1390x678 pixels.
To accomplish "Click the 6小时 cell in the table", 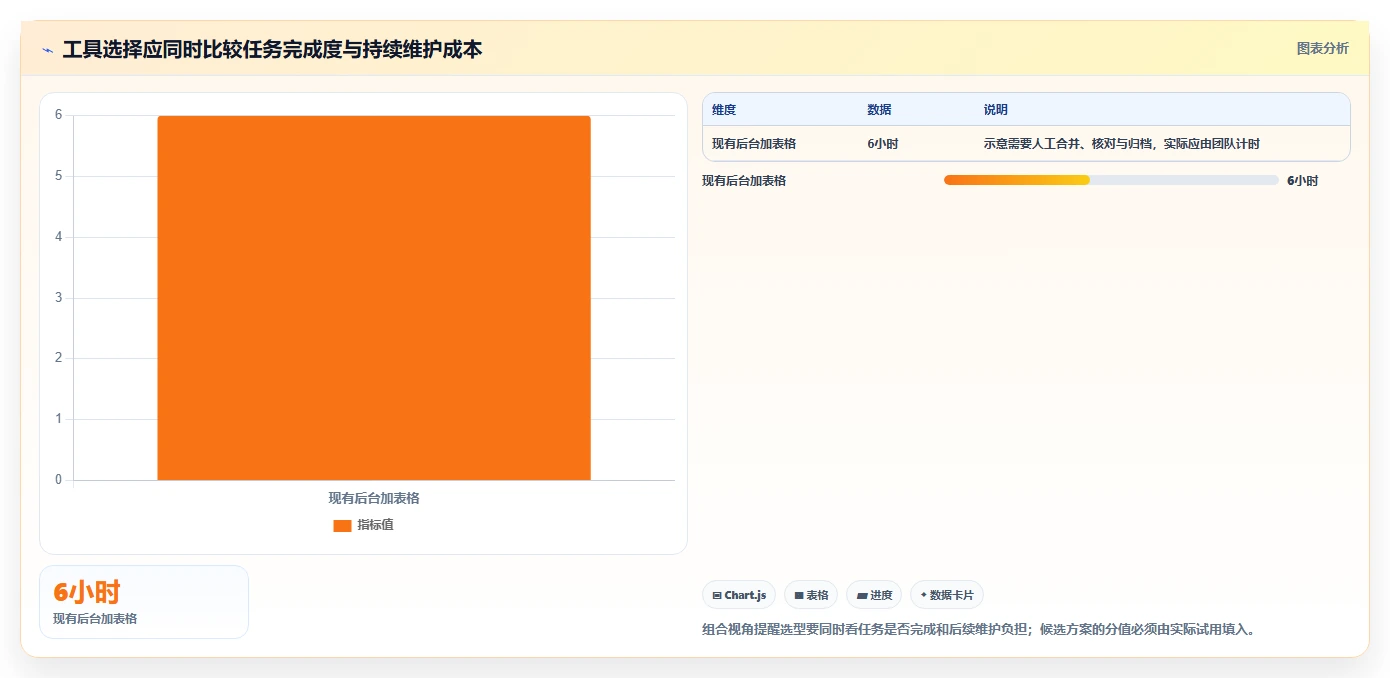I will (x=883, y=144).
